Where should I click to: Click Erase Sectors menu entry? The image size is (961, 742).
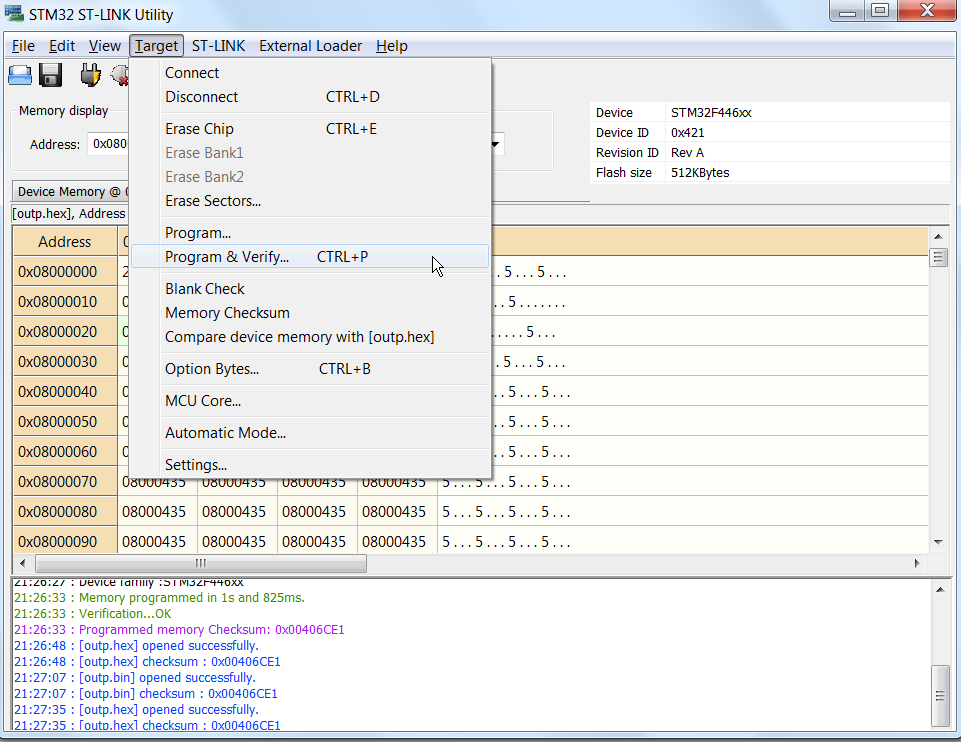tap(213, 201)
